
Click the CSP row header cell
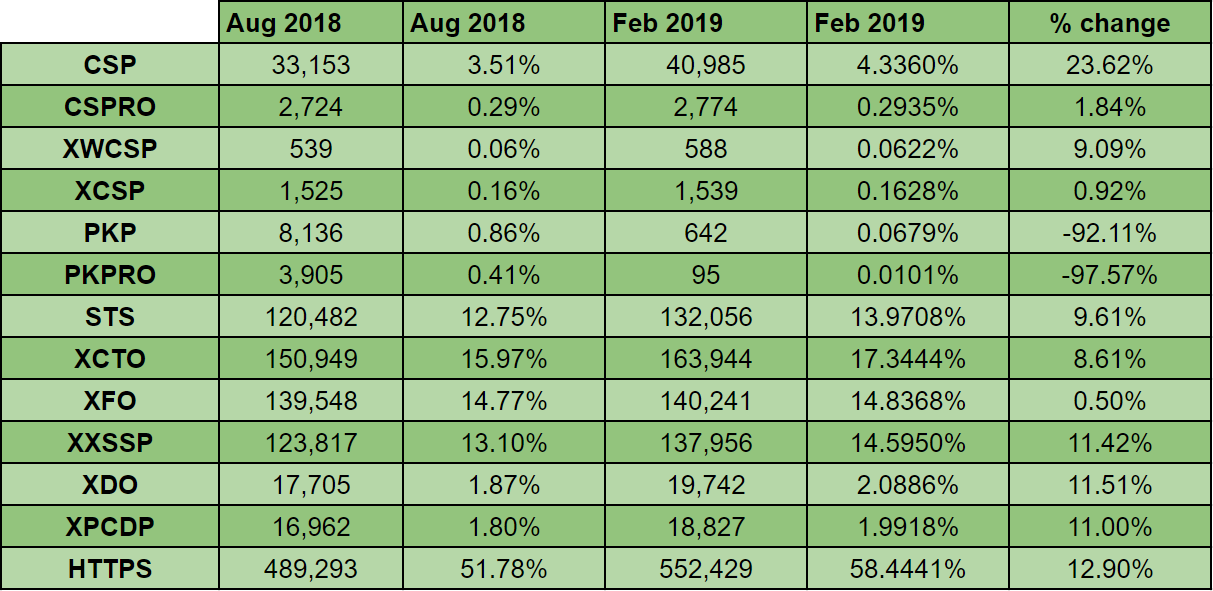pos(110,65)
